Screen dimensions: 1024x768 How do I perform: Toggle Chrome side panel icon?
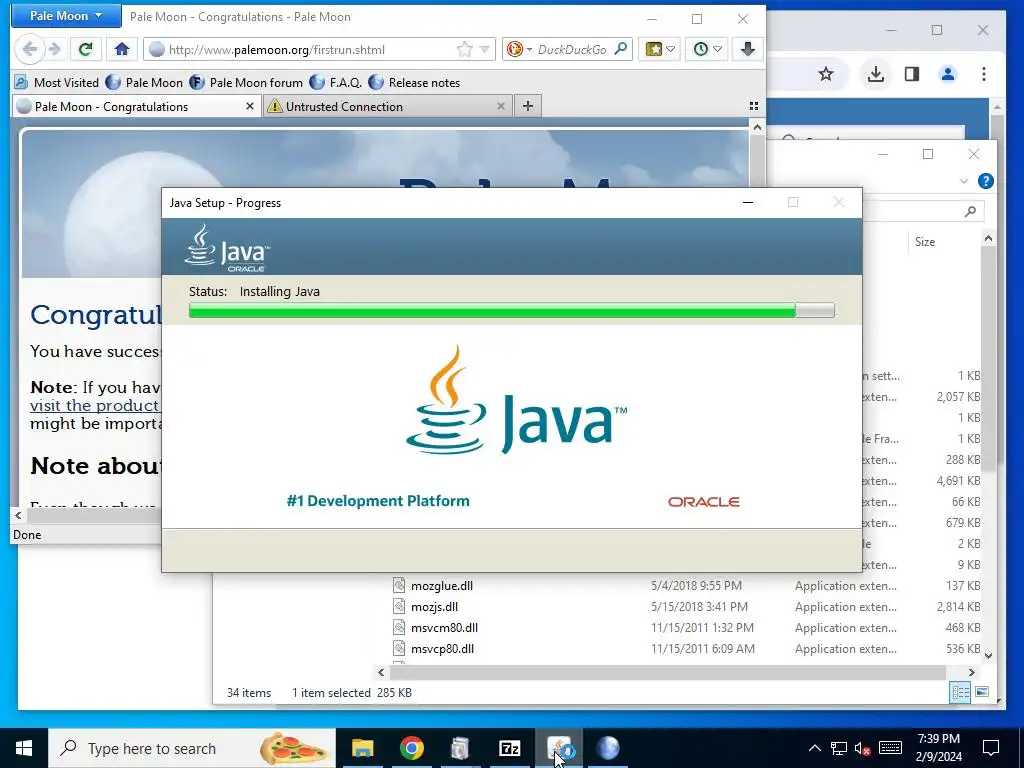click(x=912, y=74)
